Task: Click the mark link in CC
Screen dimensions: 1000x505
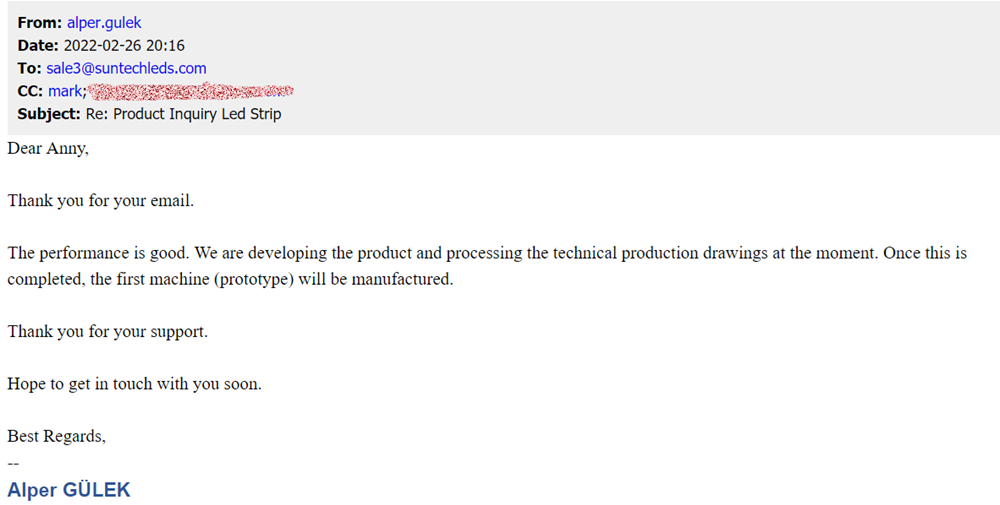Action: [x=66, y=91]
